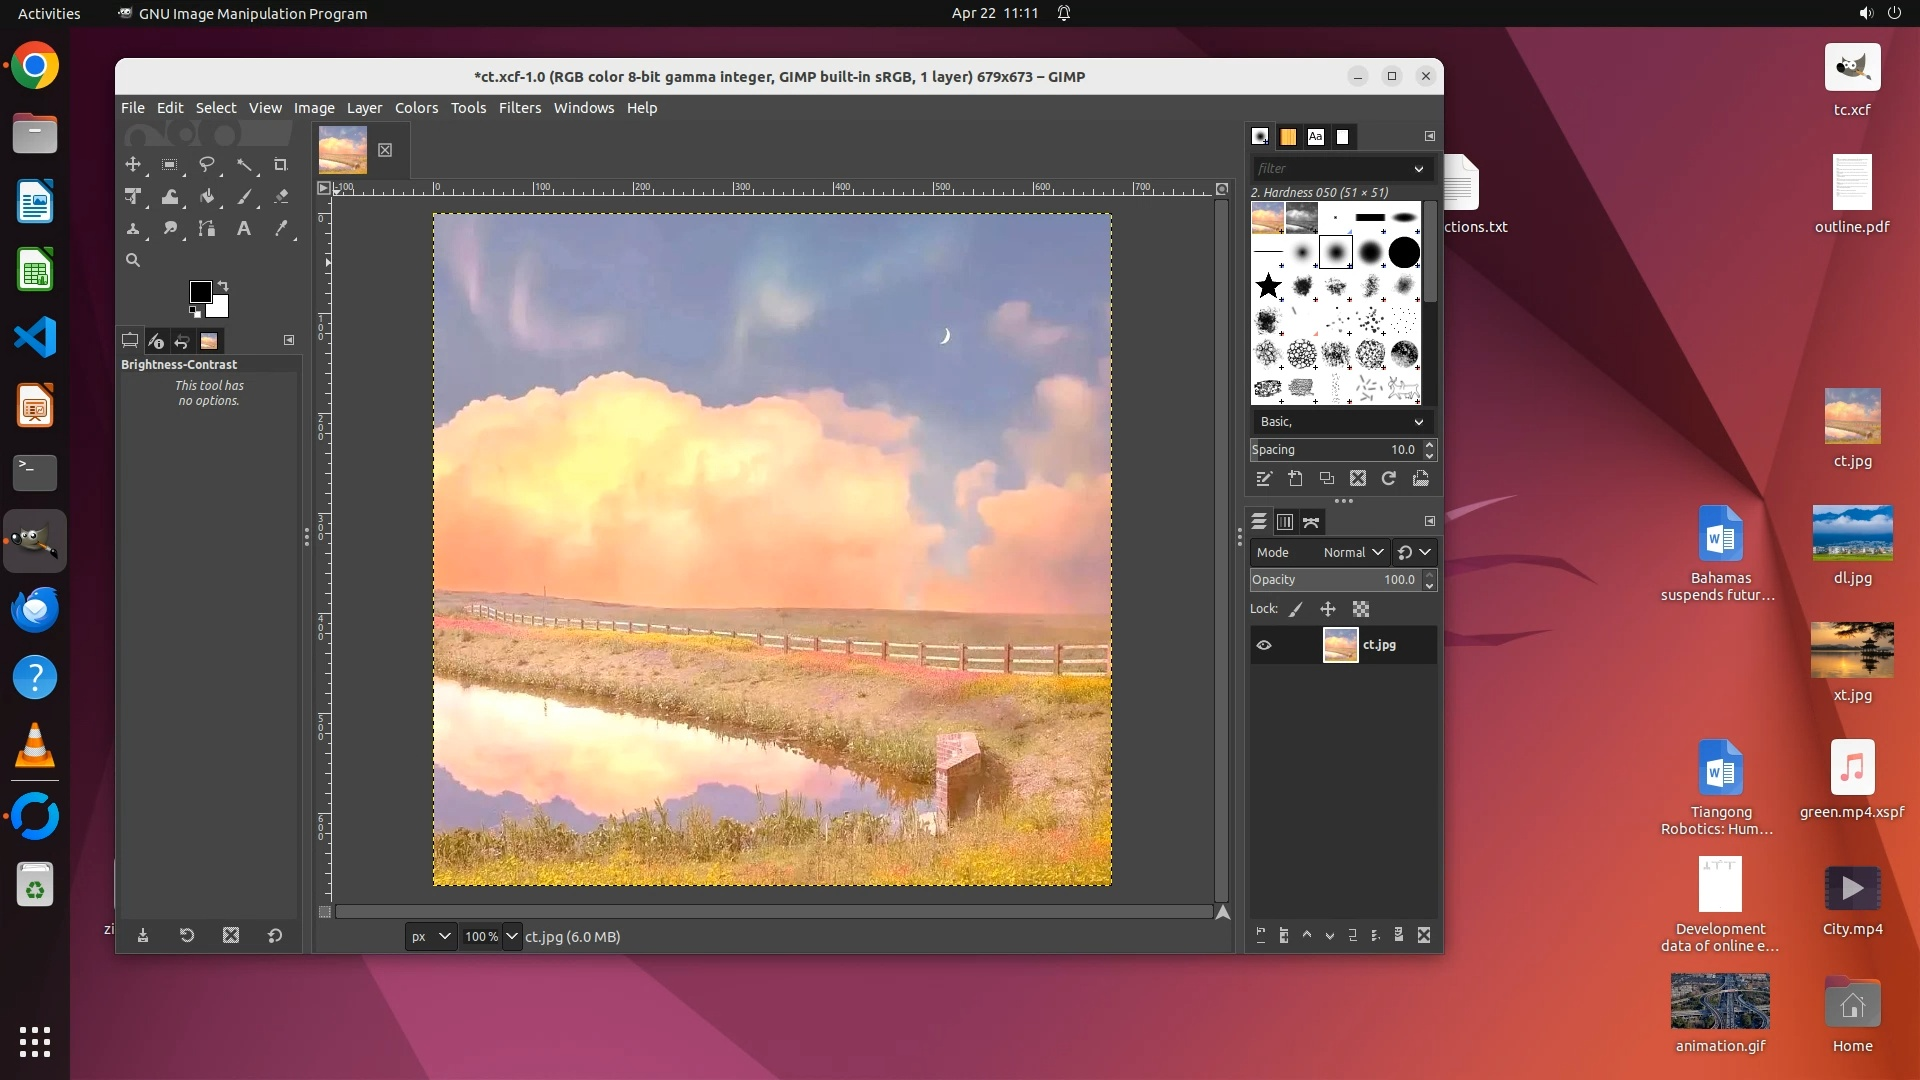The height and width of the screenshot is (1080, 1920).
Task: Click the swap foreground/background colors arrow
Action: (x=223, y=286)
